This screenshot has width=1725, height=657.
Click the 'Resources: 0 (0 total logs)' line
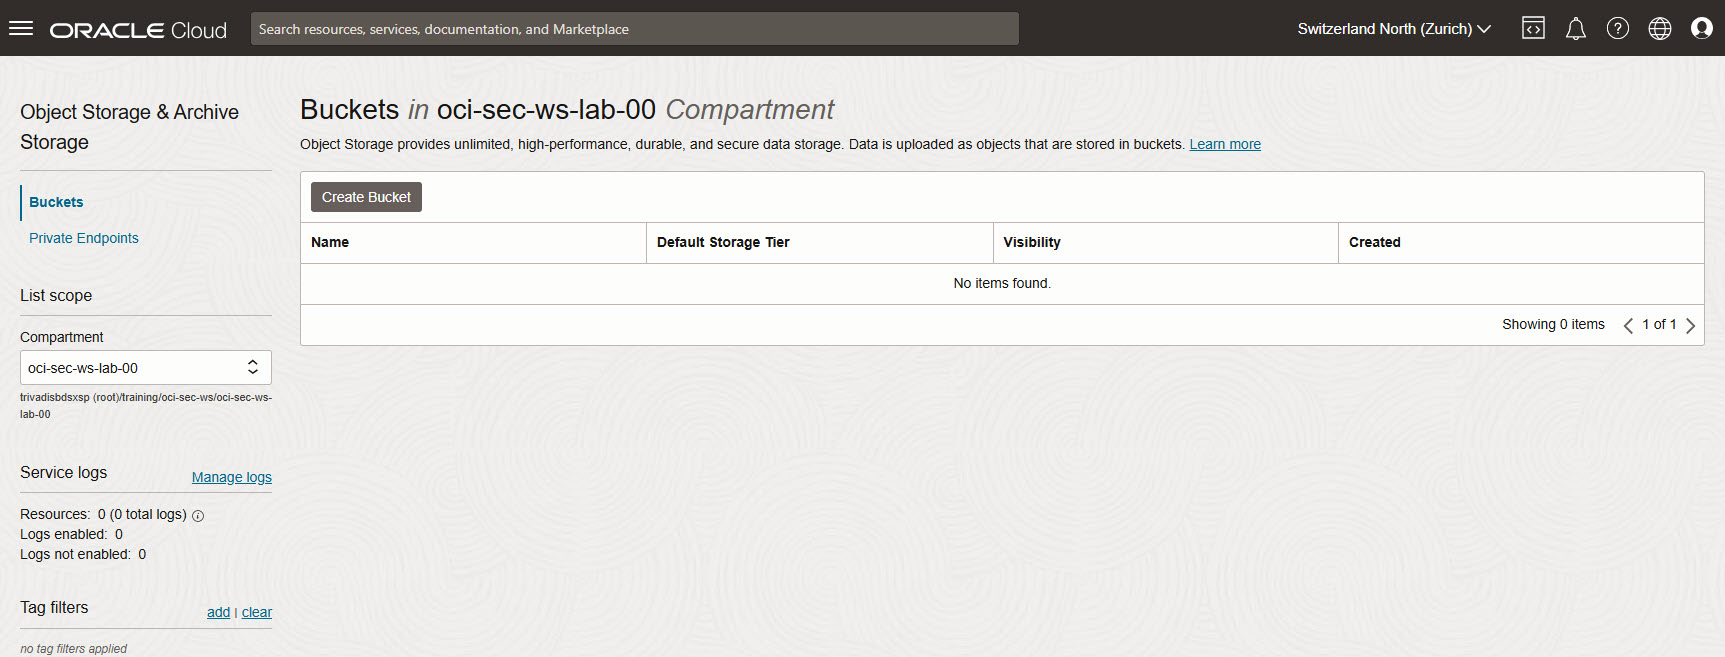coord(103,515)
